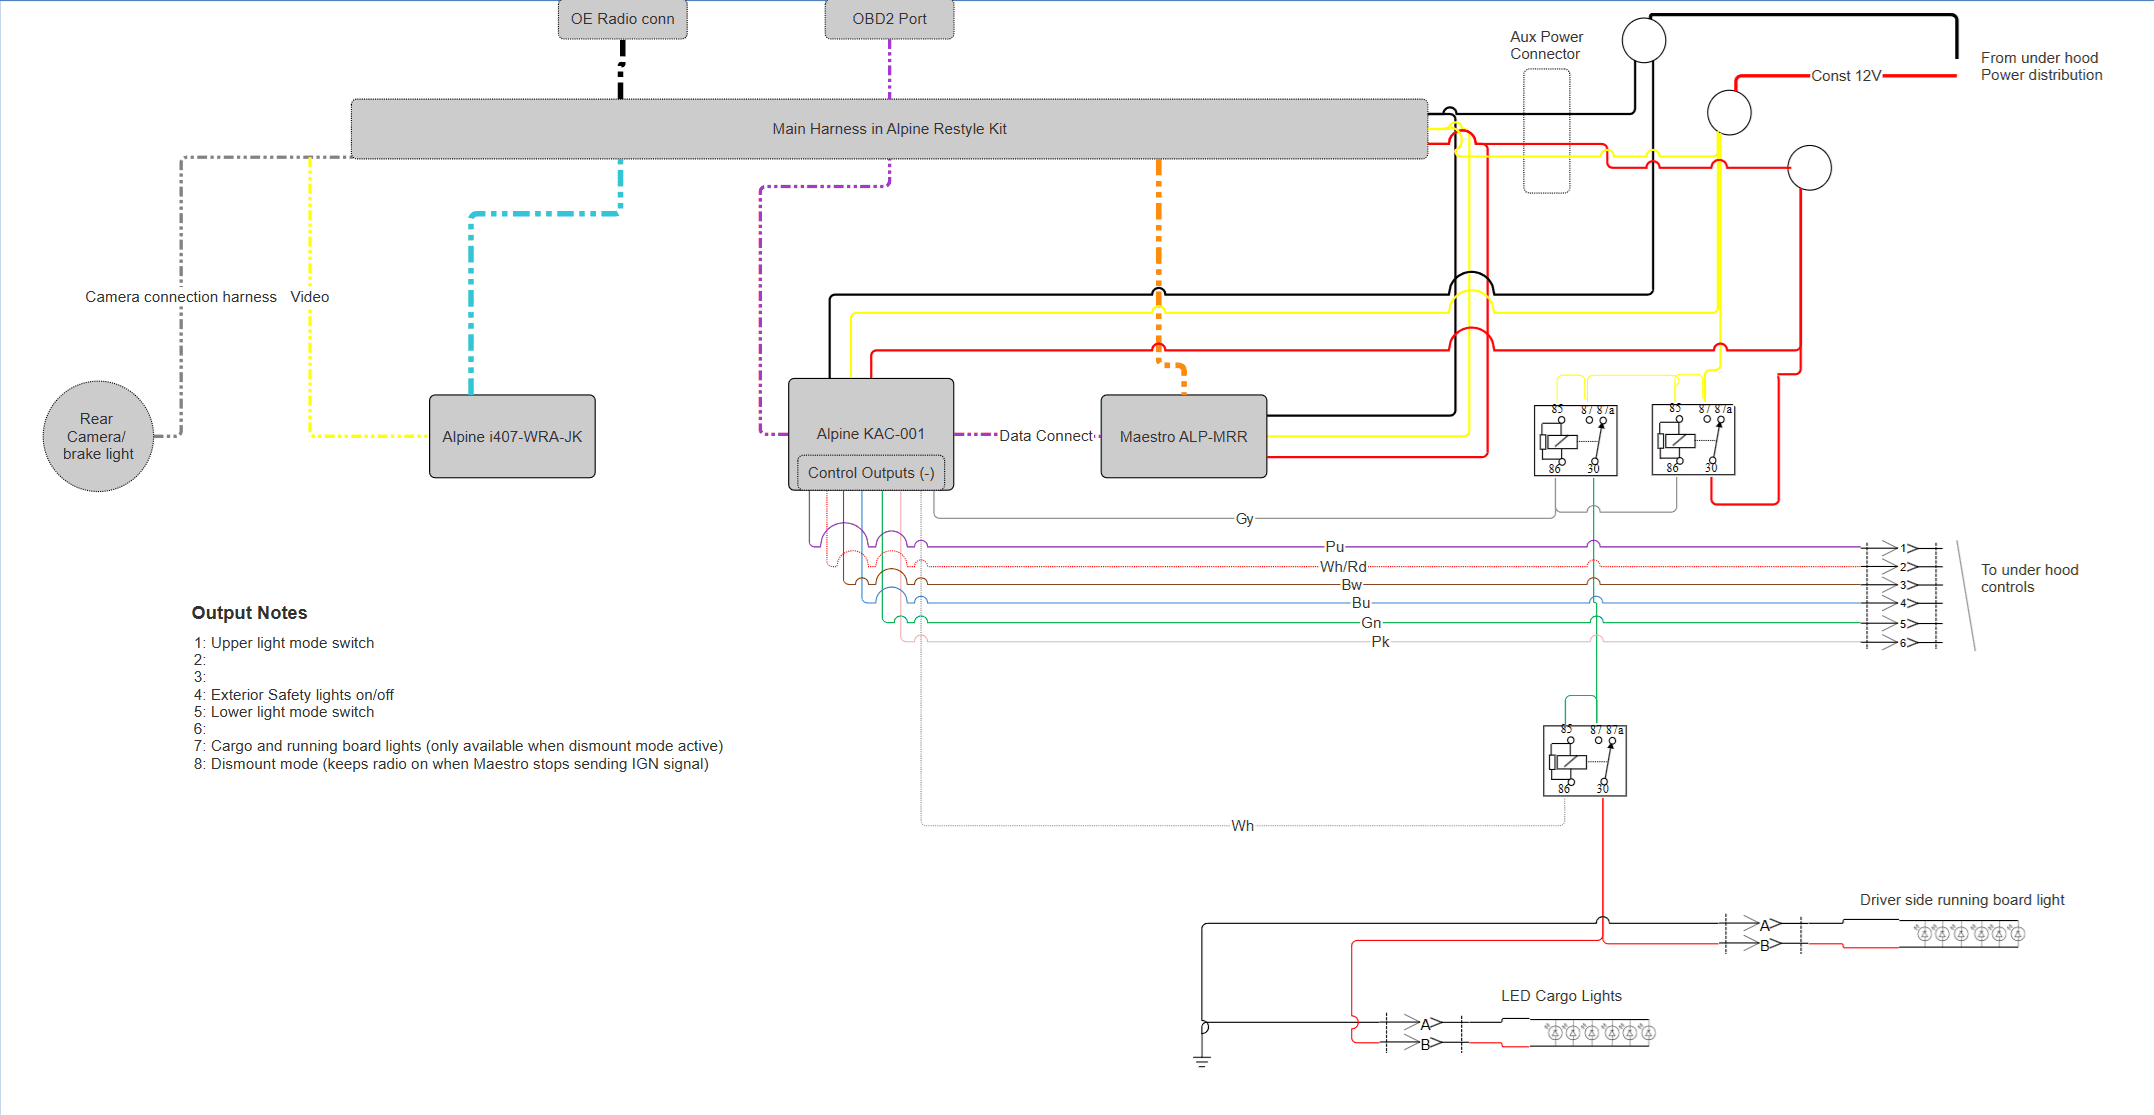The width and height of the screenshot is (2154, 1115).
Task: Click the Gy wire label
Action: point(1244,519)
